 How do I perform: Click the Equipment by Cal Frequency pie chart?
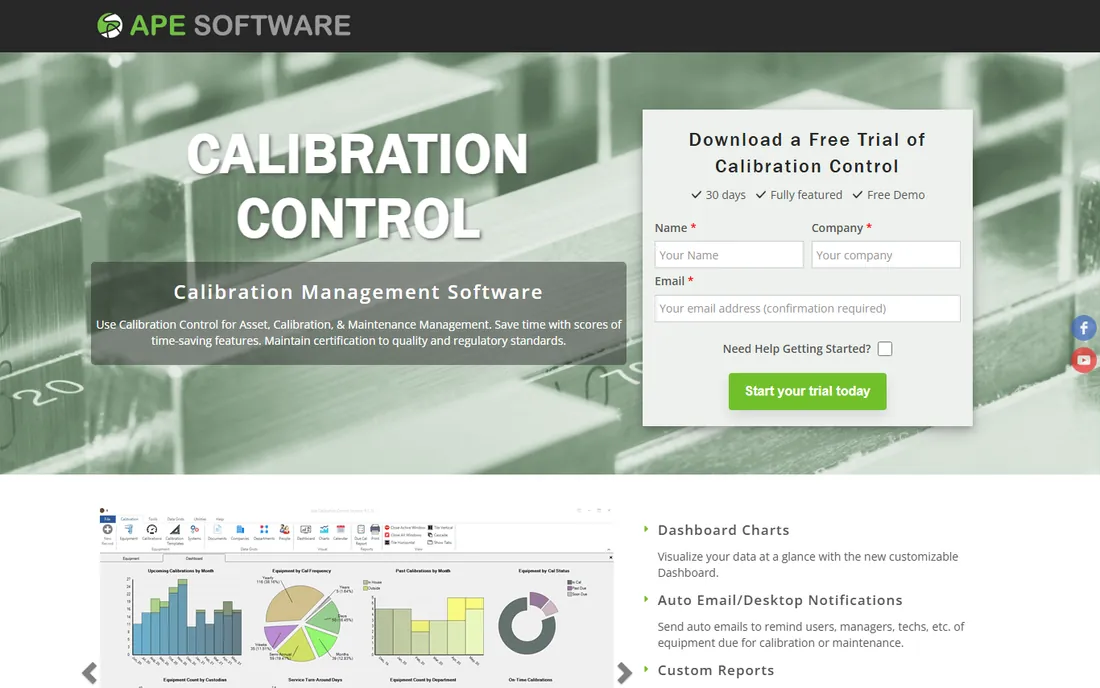[x=303, y=616]
